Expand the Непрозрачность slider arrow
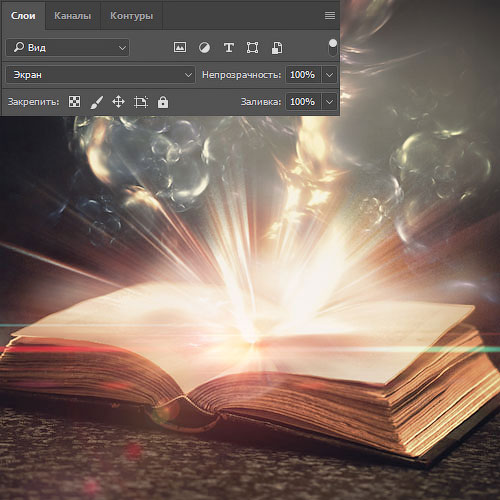The height and width of the screenshot is (500, 500). tap(329, 75)
